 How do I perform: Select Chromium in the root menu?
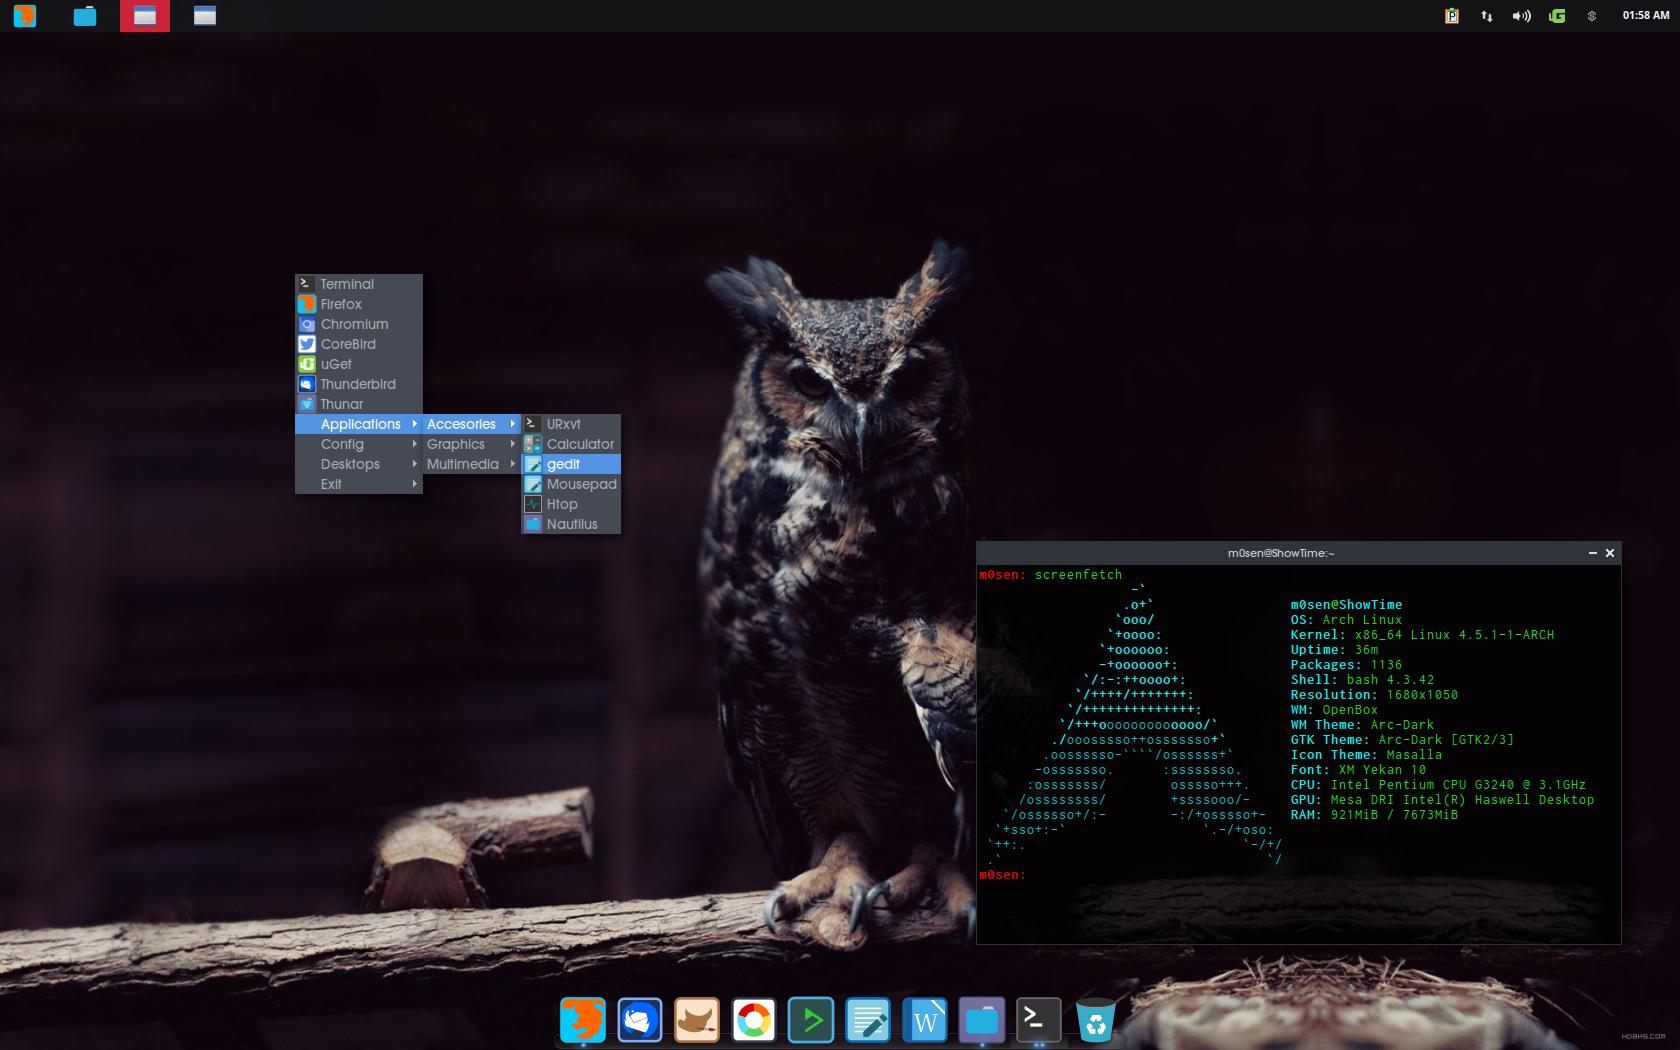click(359, 324)
